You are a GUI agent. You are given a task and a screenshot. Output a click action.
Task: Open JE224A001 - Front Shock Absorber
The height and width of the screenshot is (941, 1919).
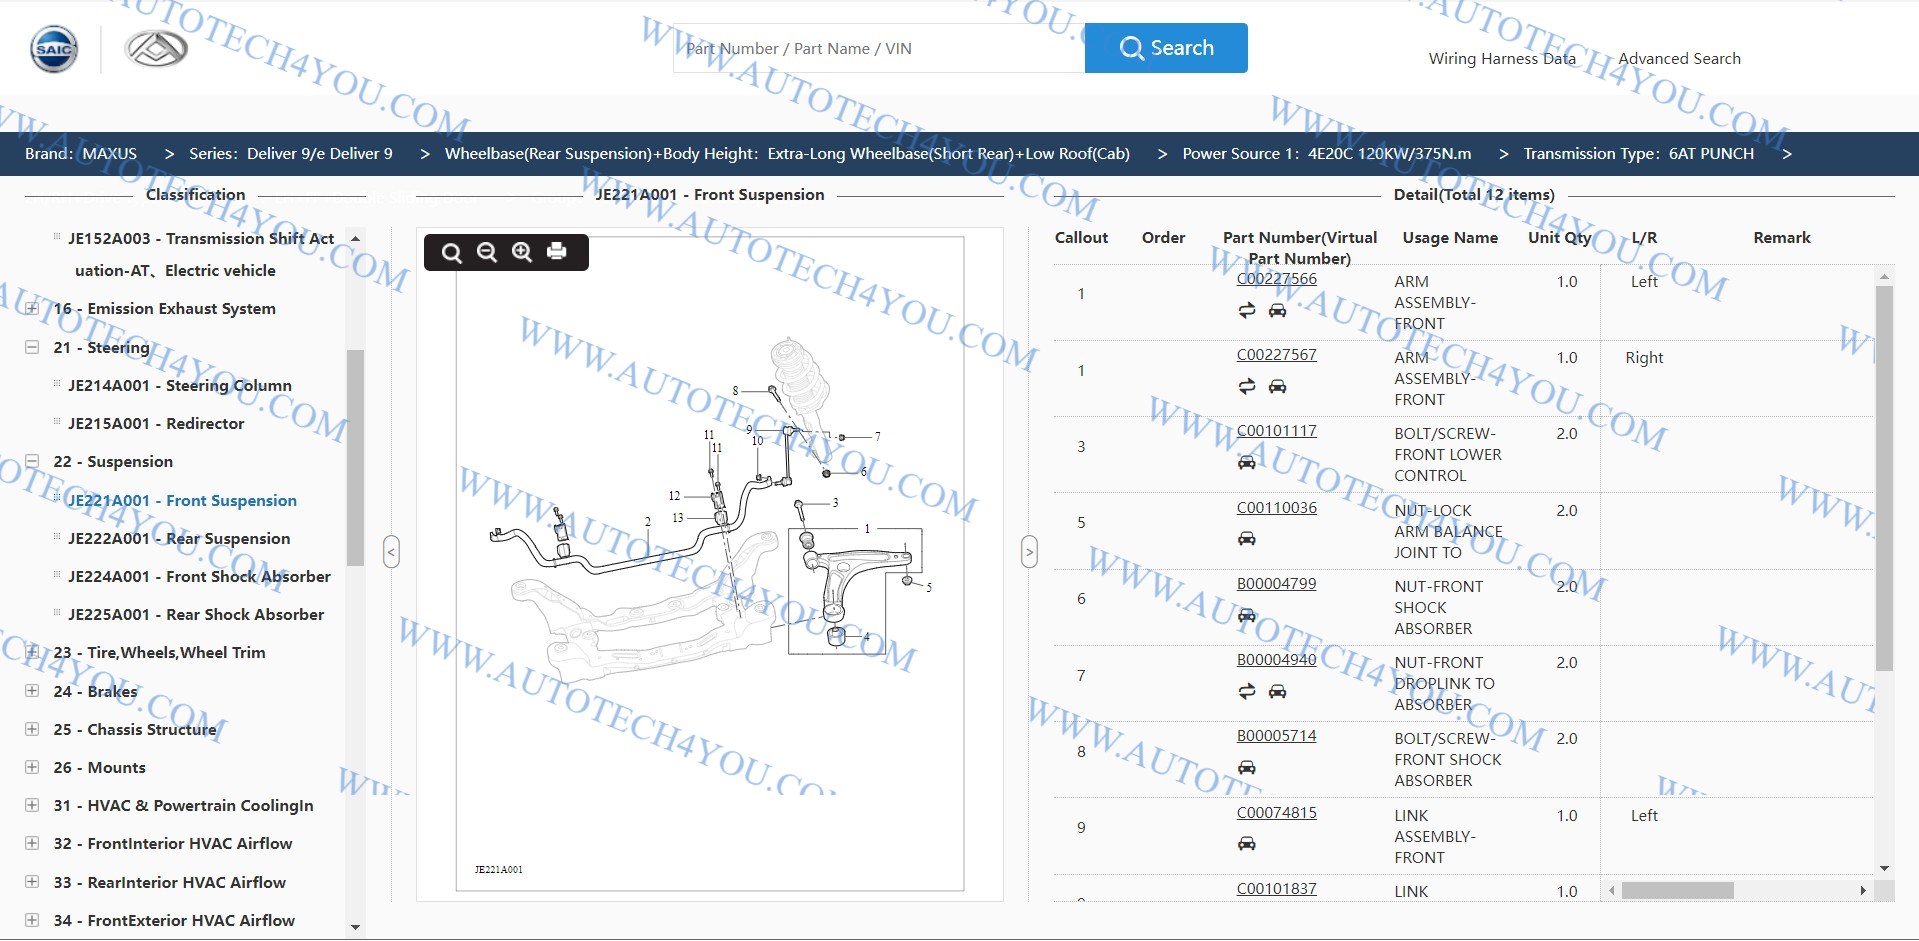[198, 577]
